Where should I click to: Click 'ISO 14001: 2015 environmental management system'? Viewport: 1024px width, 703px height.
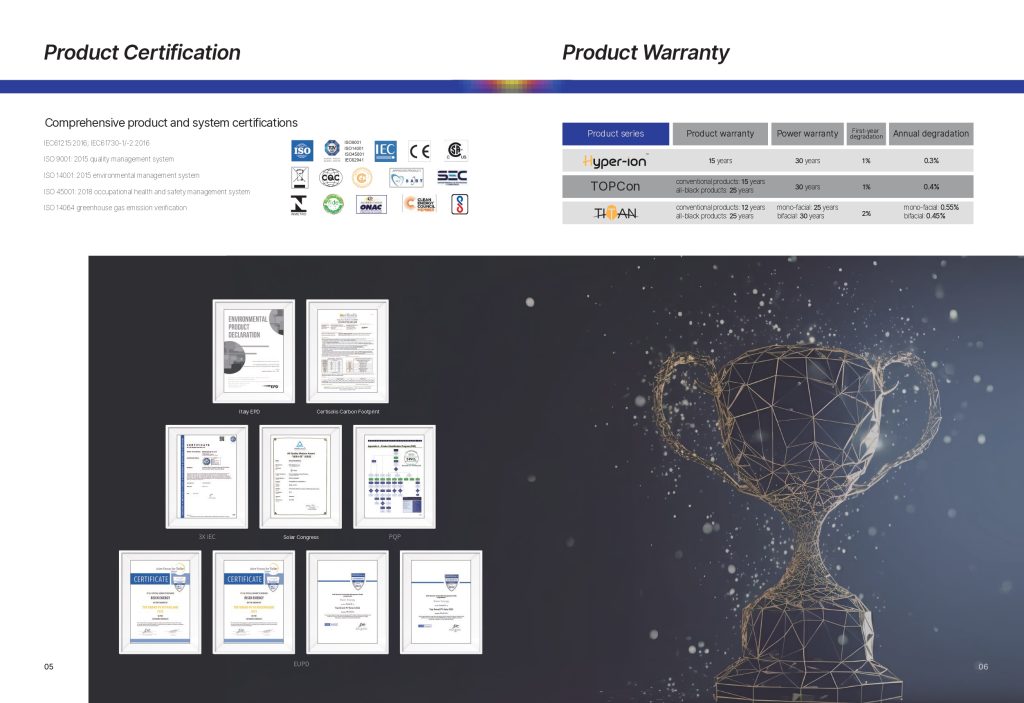(121, 176)
